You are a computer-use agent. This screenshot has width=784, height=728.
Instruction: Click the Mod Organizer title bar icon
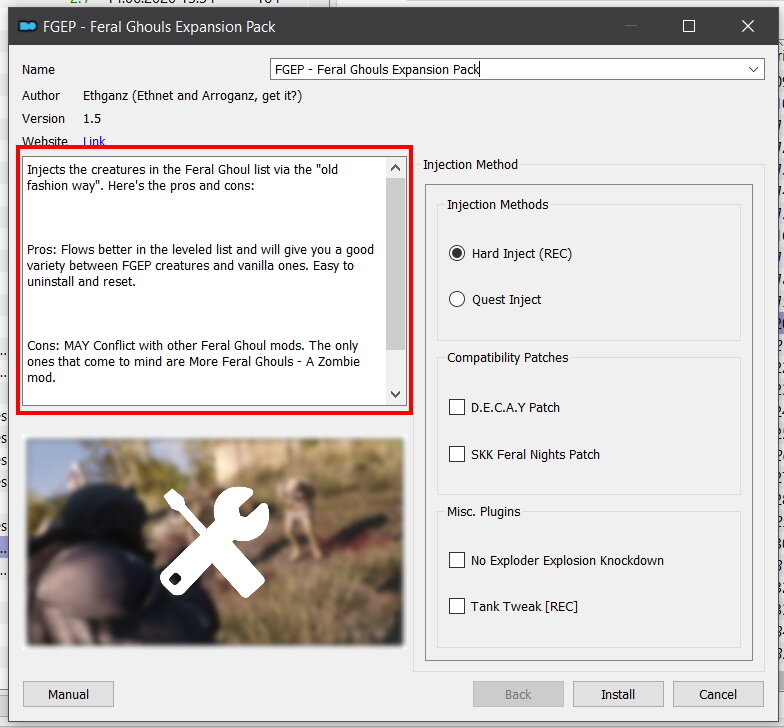[x=28, y=26]
